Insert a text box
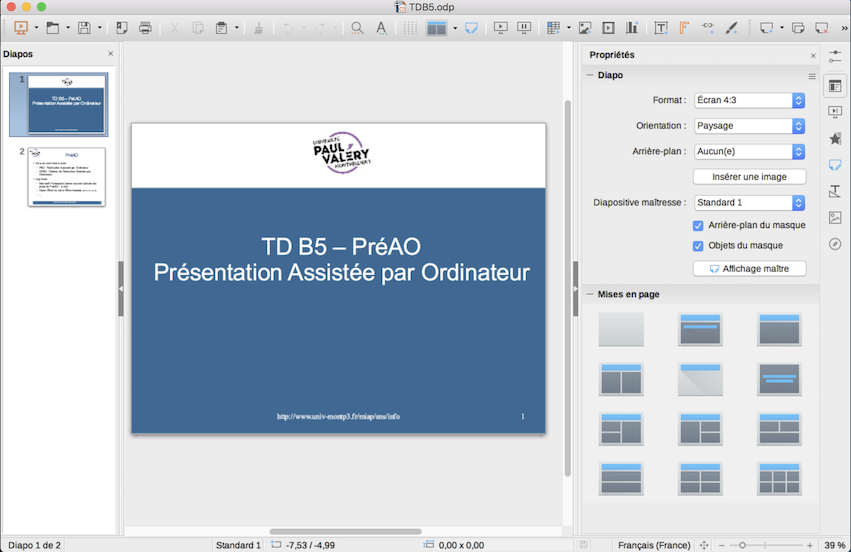851x552 pixels. click(661, 28)
